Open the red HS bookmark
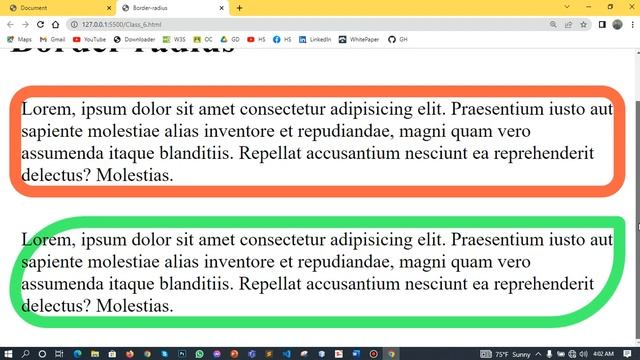The width and height of the screenshot is (640, 360). point(256,39)
